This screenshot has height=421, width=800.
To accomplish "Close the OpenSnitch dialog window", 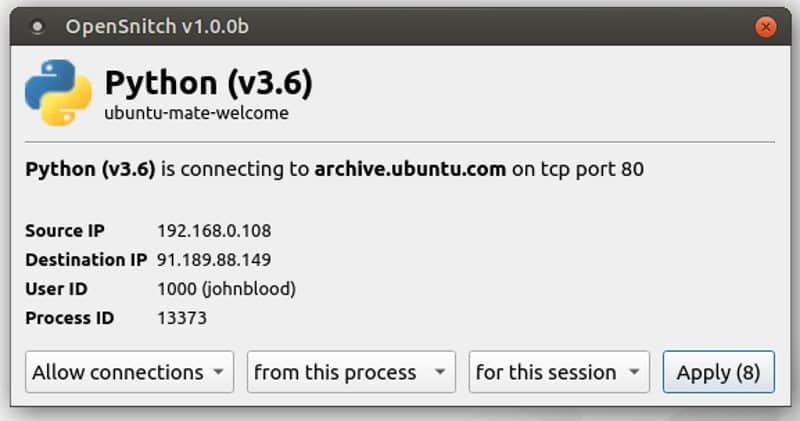I will (x=765, y=27).
